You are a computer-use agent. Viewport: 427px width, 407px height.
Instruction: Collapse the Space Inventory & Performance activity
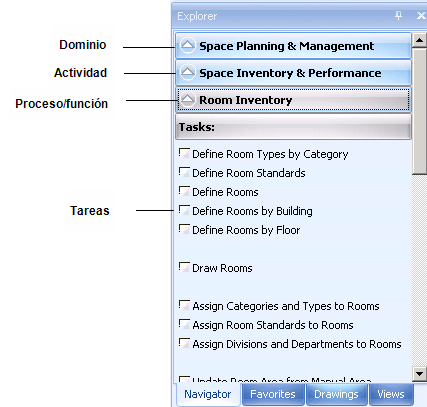click(188, 73)
